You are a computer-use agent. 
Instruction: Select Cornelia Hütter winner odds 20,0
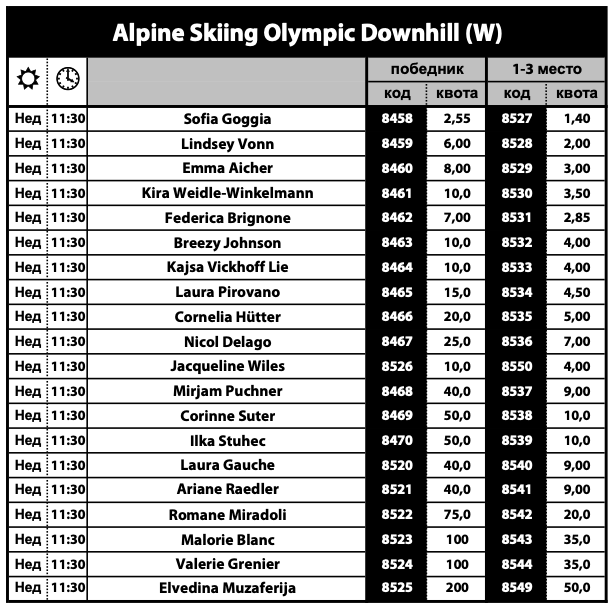(x=456, y=317)
